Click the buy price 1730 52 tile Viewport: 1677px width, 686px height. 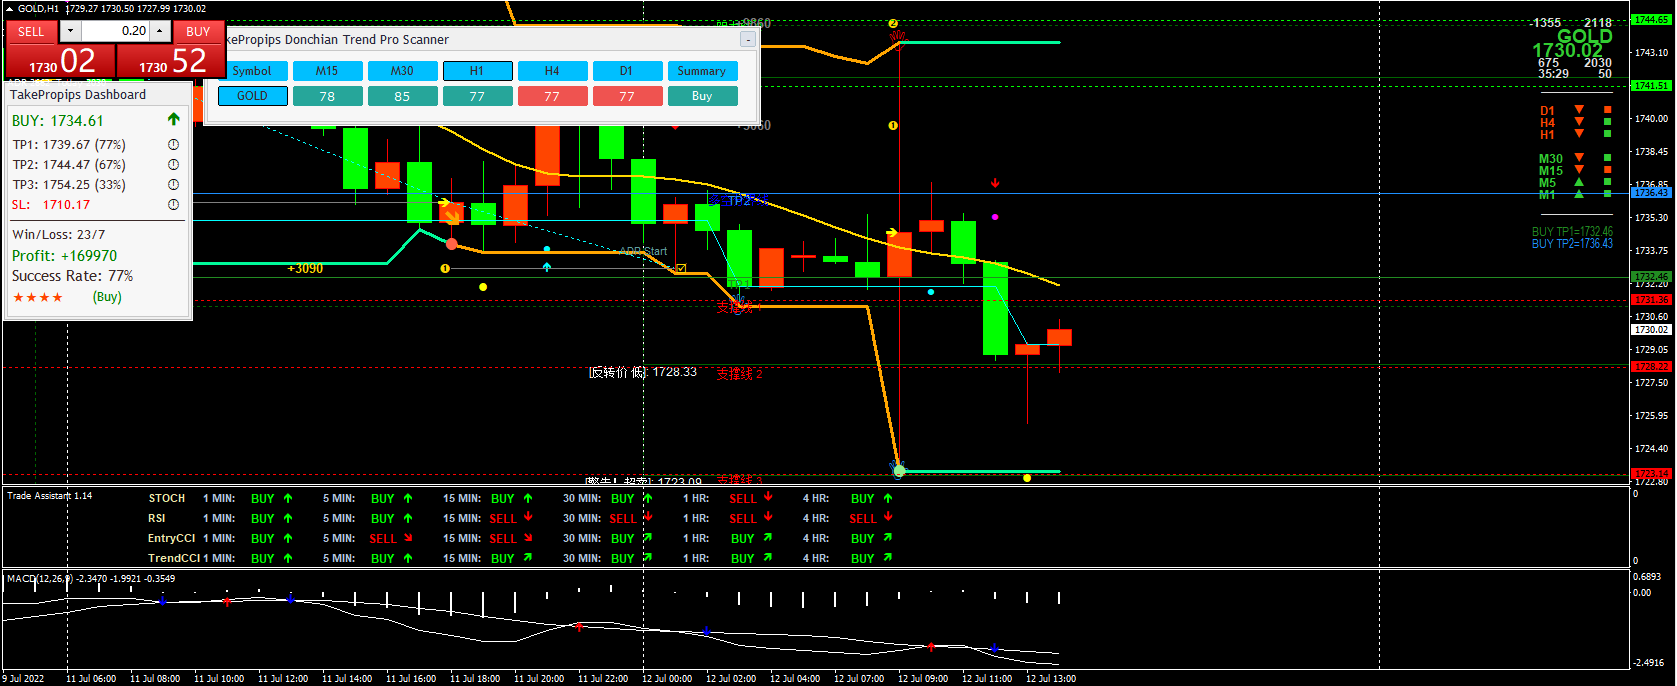171,60
